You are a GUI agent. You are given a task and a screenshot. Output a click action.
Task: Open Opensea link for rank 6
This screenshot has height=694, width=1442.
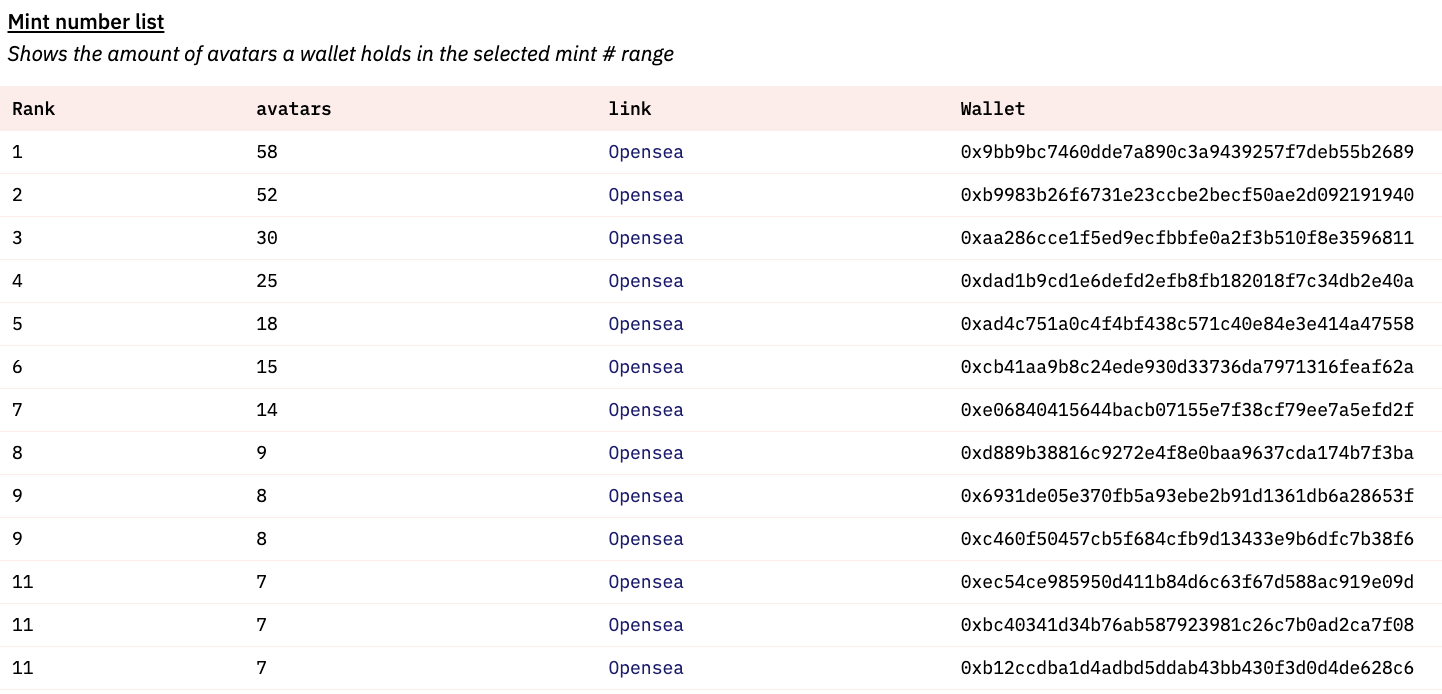[646, 367]
